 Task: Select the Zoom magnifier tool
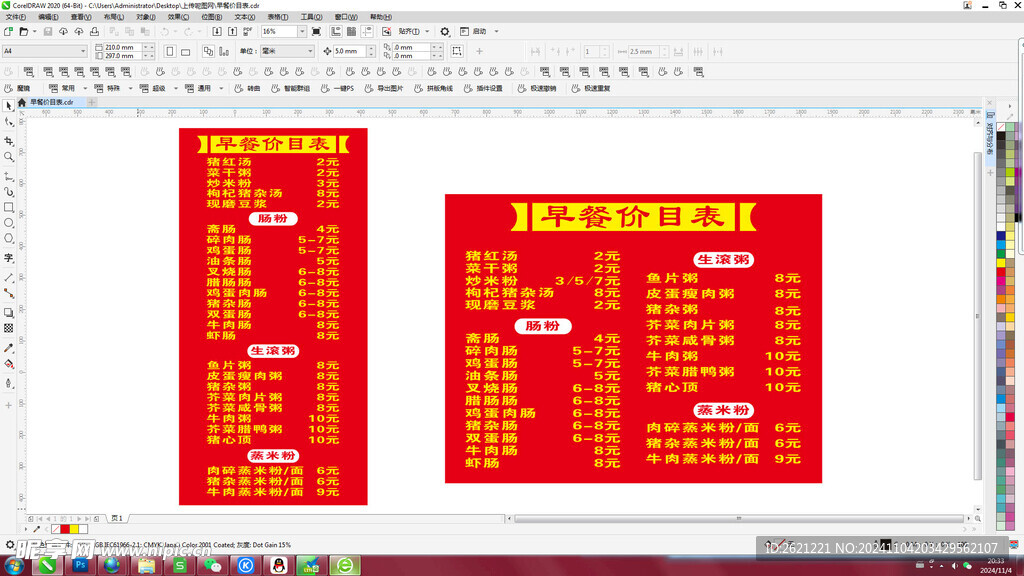tap(9, 157)
